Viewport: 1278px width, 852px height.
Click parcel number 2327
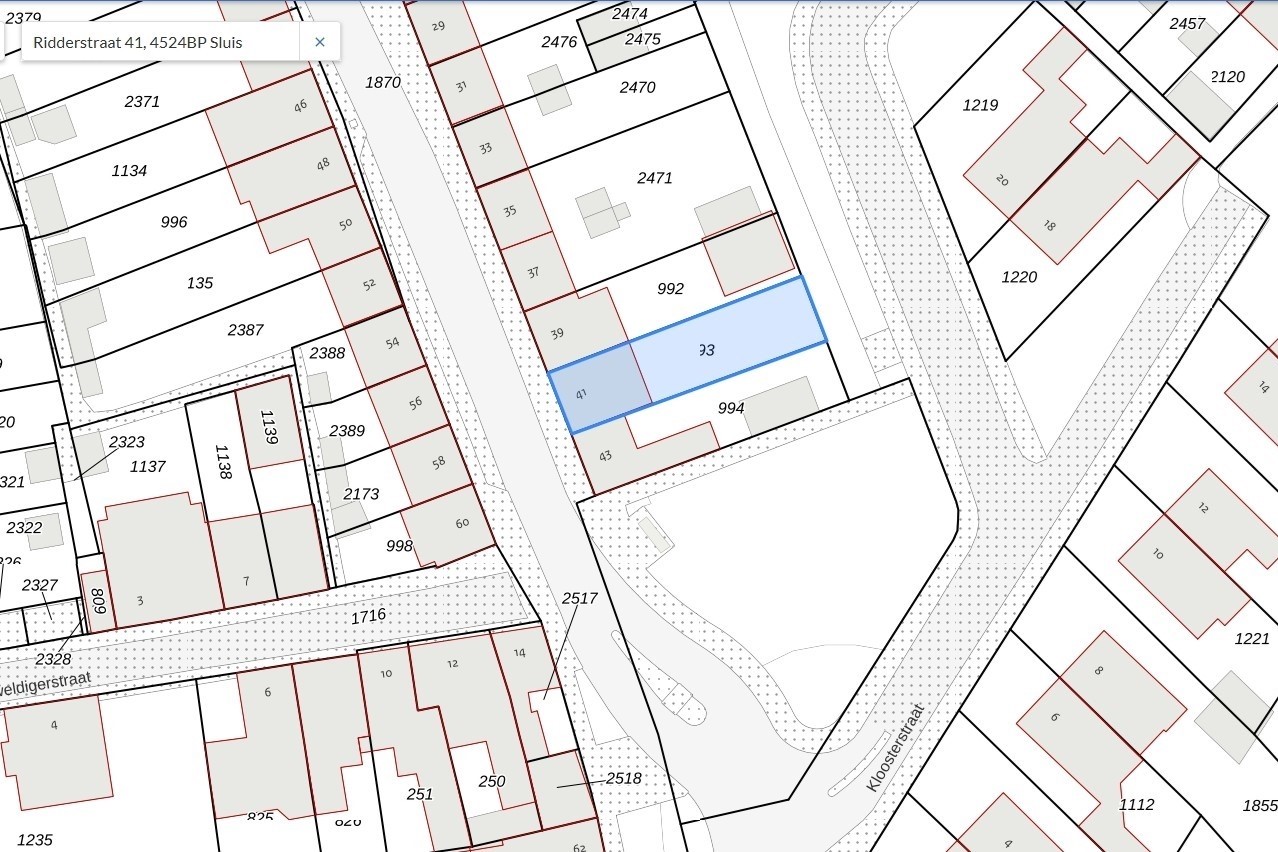coord(39,585)
